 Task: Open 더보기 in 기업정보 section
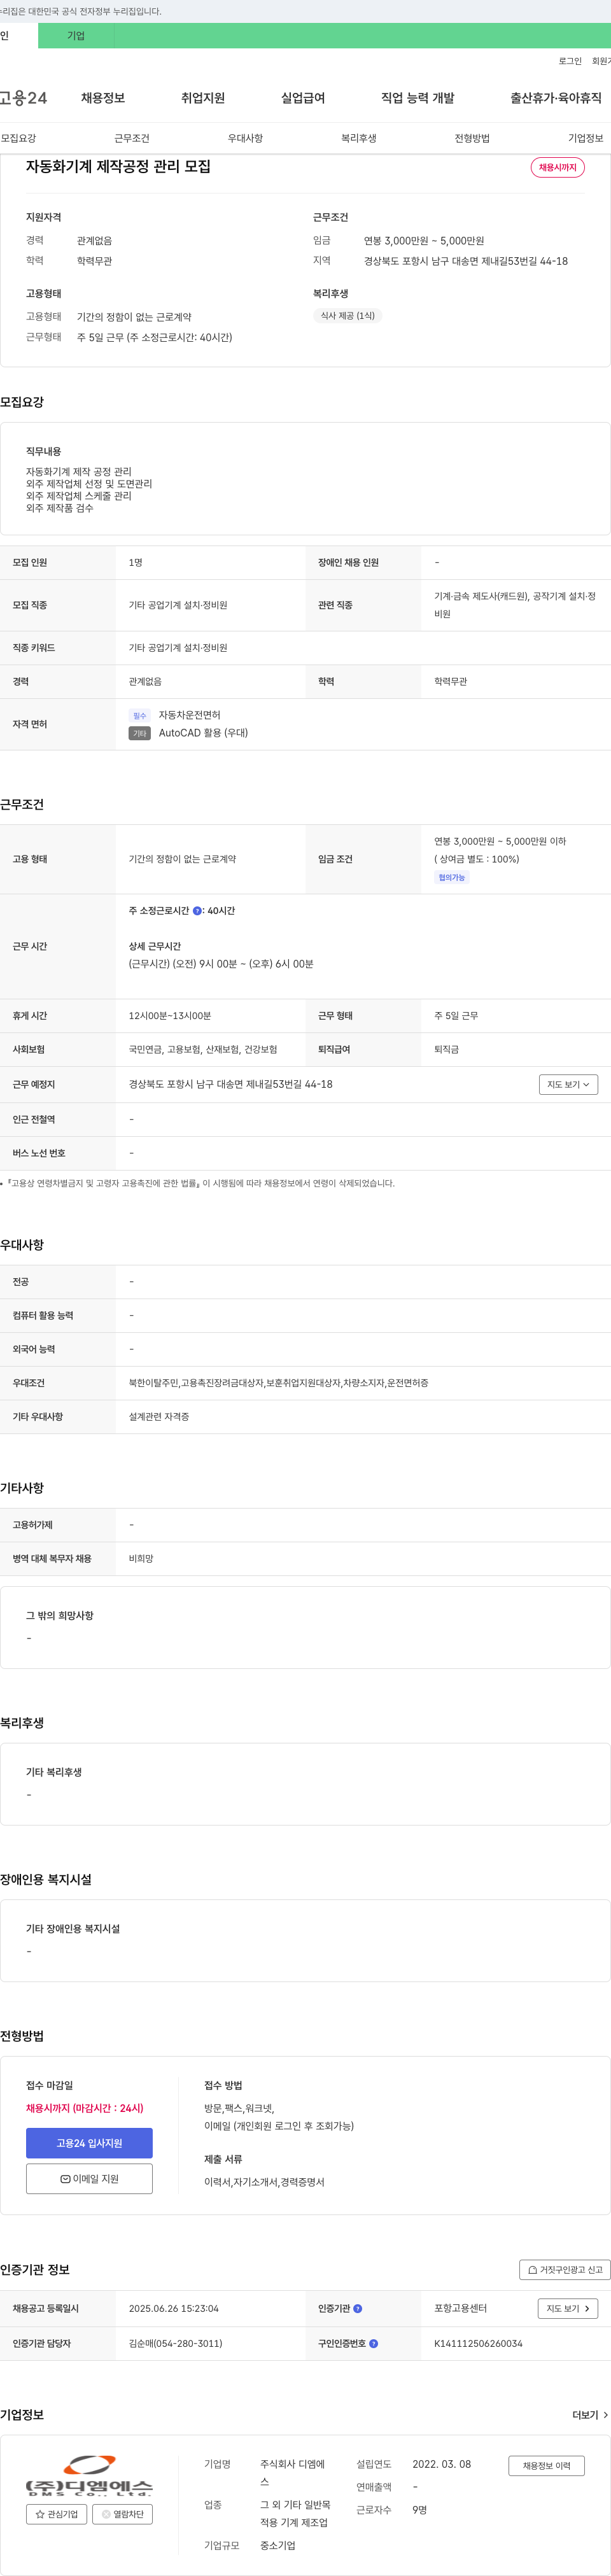click(589, 2414)
